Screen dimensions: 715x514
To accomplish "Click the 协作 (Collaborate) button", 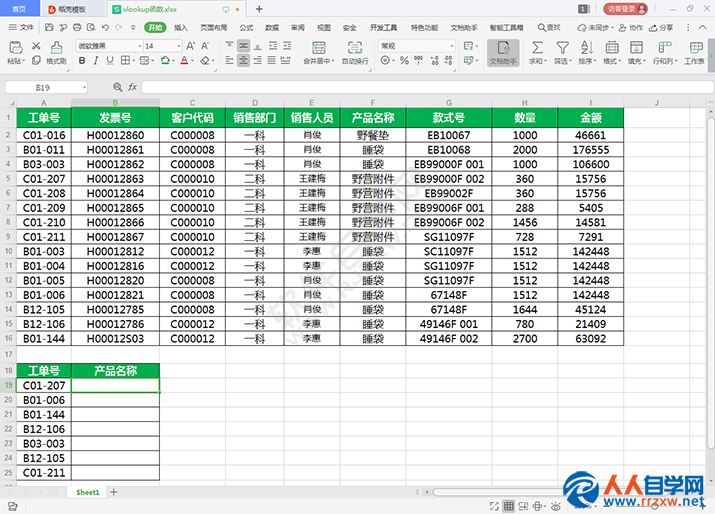I will pos(631,27).
